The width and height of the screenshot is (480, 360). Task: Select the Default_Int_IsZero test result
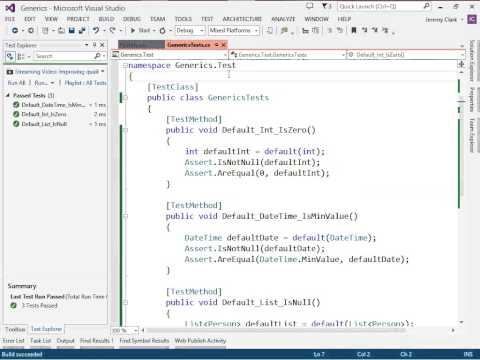pos(59,114)
